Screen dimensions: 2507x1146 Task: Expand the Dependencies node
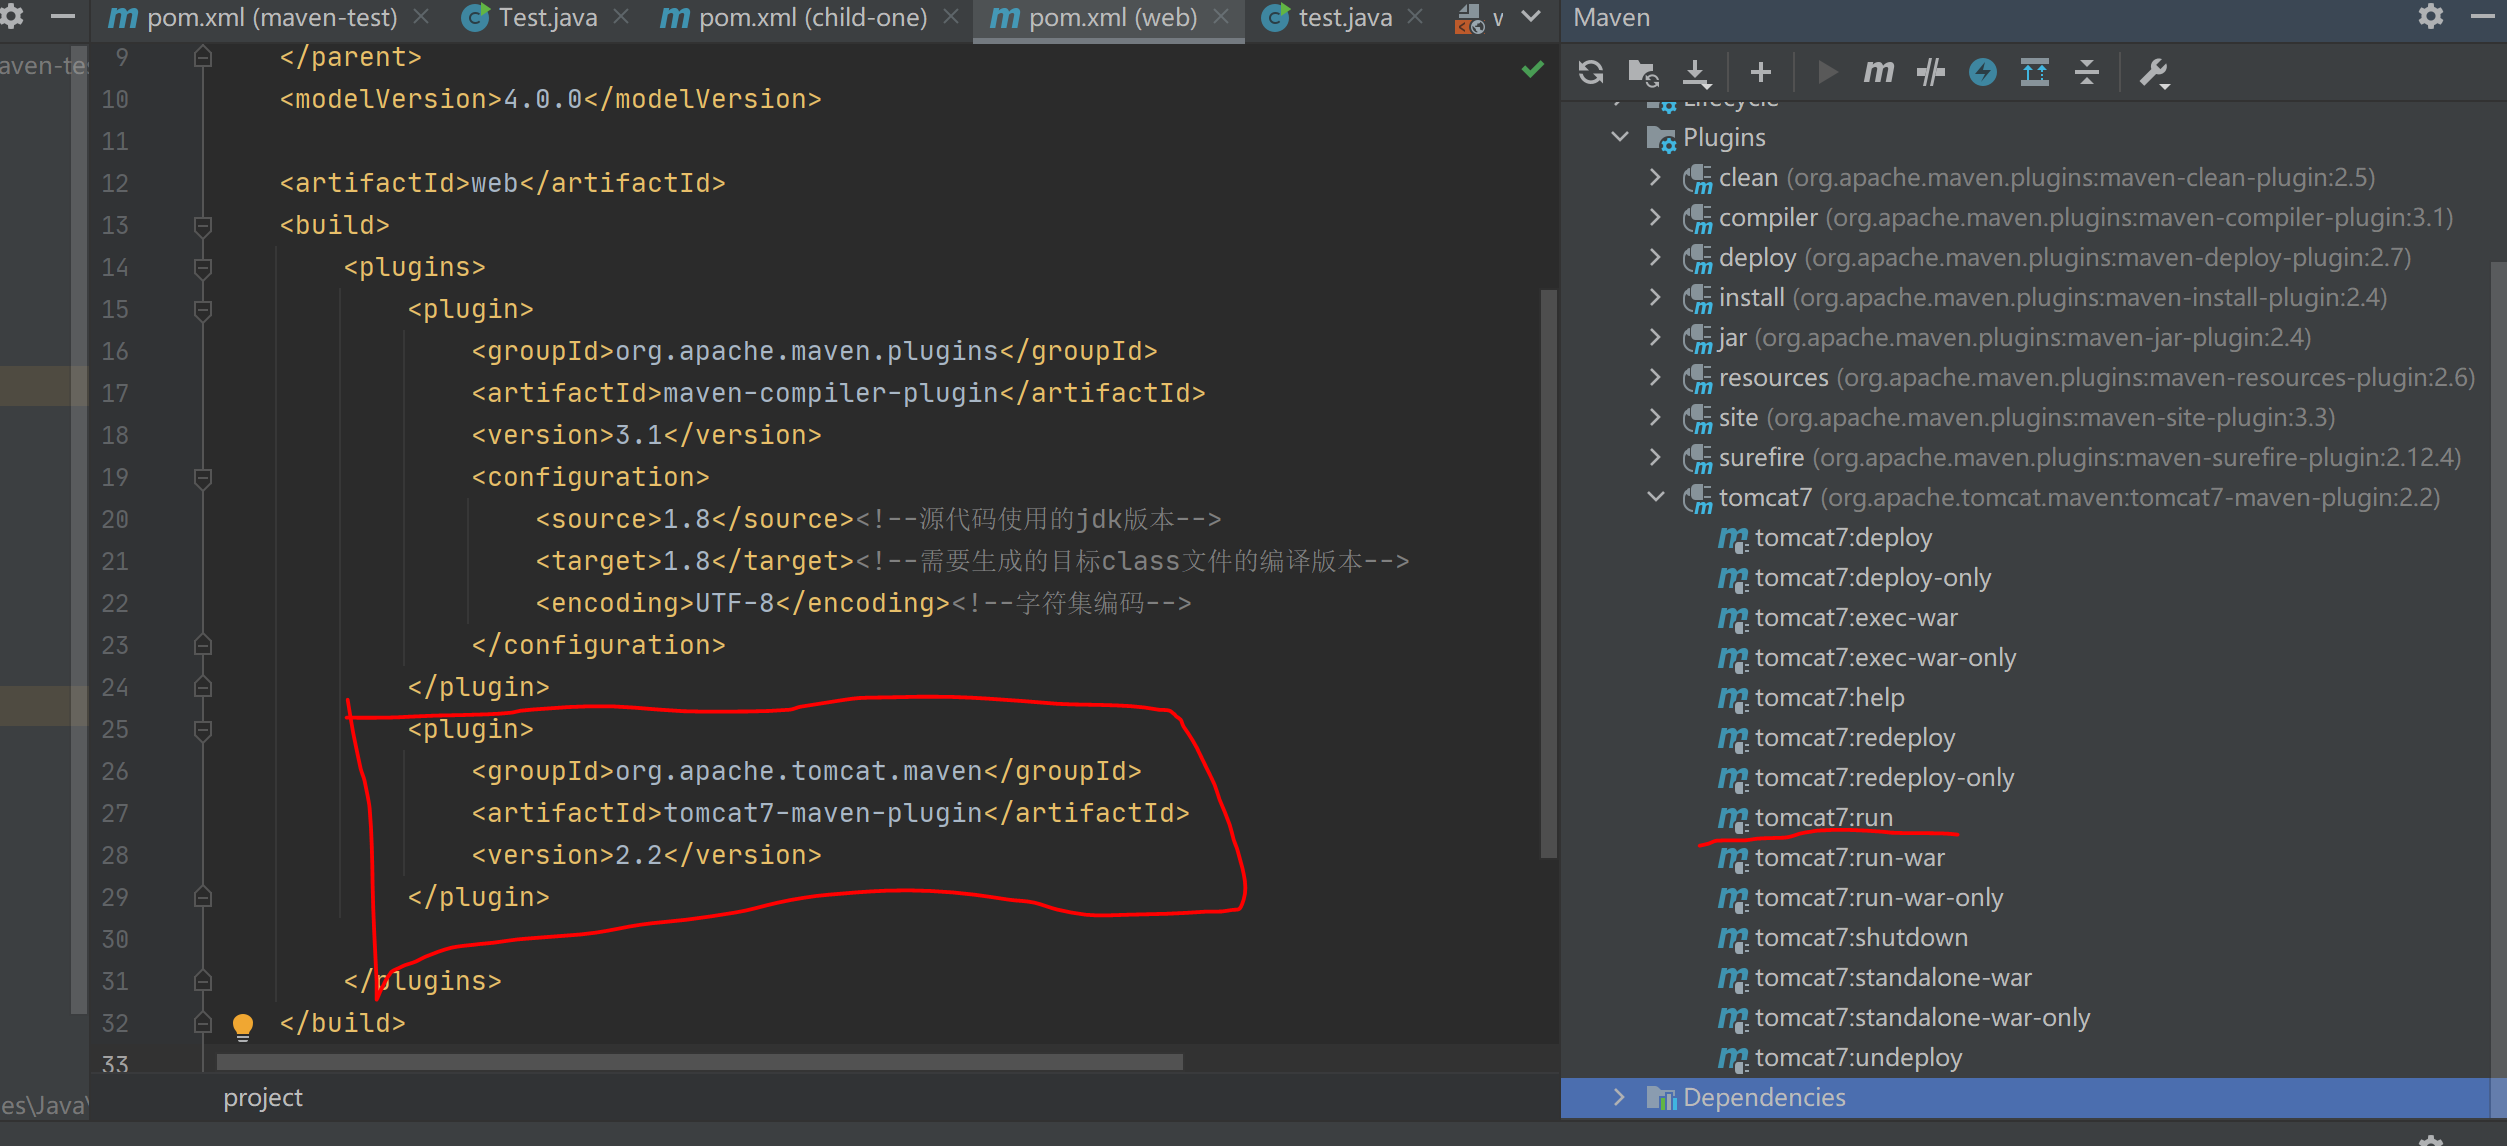pyautogui.click(x=1619, y=1097)
